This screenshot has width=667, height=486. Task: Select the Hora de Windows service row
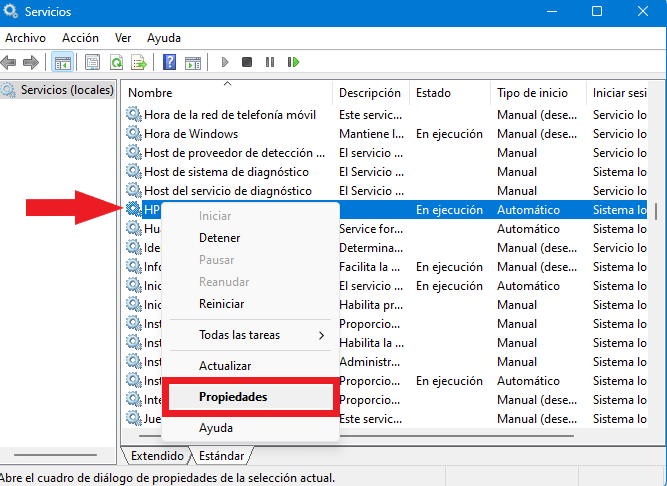pos(386,134)
